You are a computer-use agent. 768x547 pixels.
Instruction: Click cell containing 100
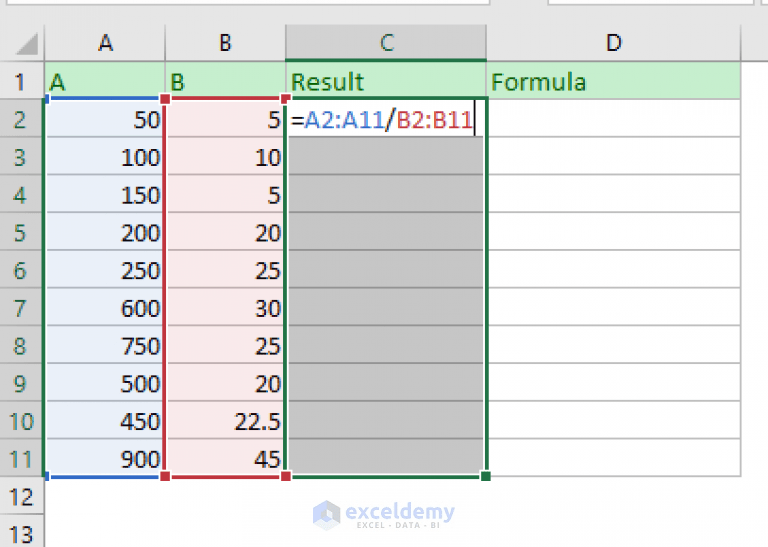(x=105, y=156)
